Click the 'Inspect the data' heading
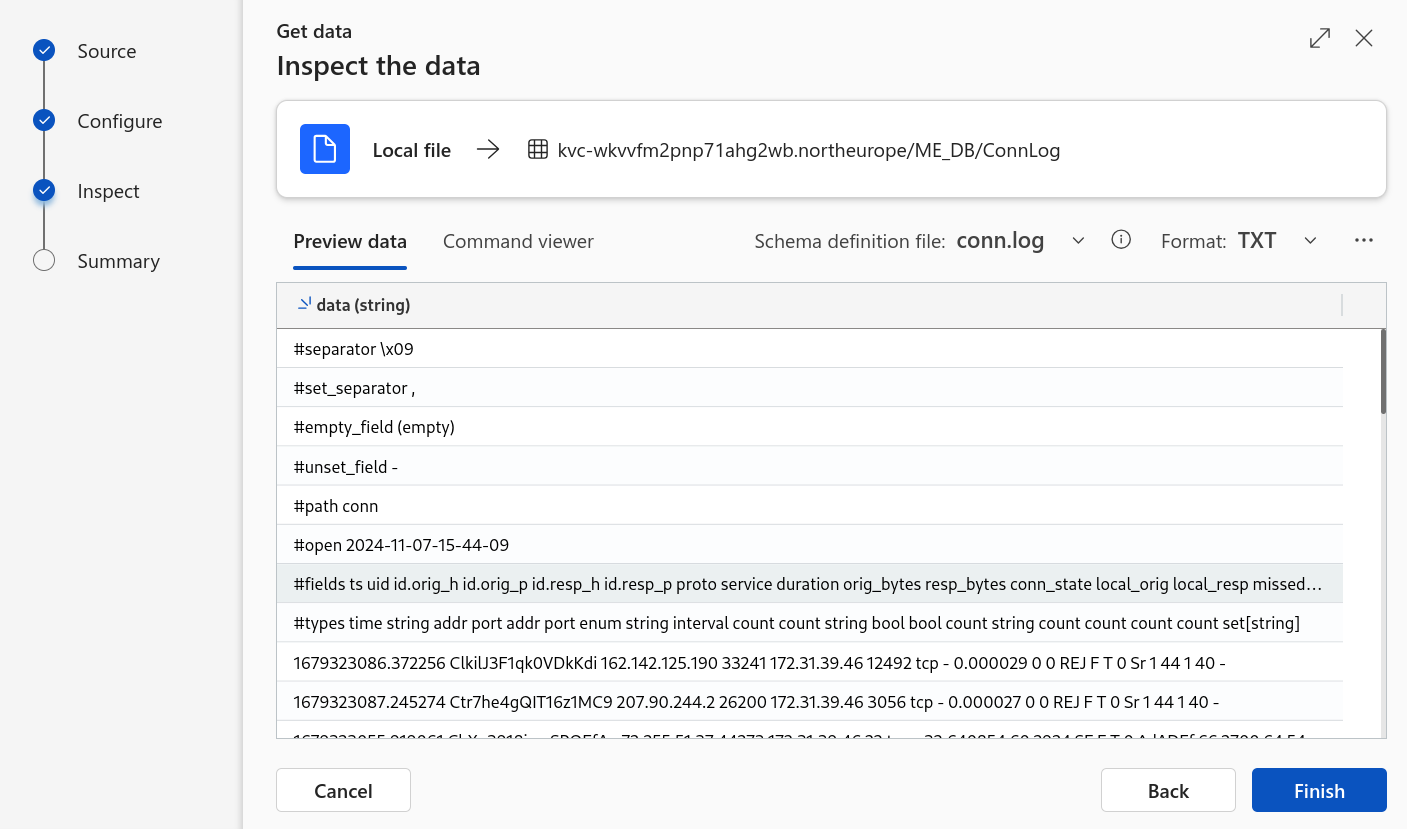The image size is (1407, 829). (x=378, y=66)
